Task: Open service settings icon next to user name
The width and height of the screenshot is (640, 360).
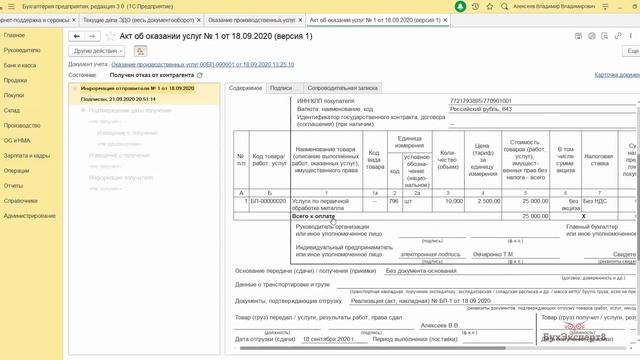Action: click(605, 7)
